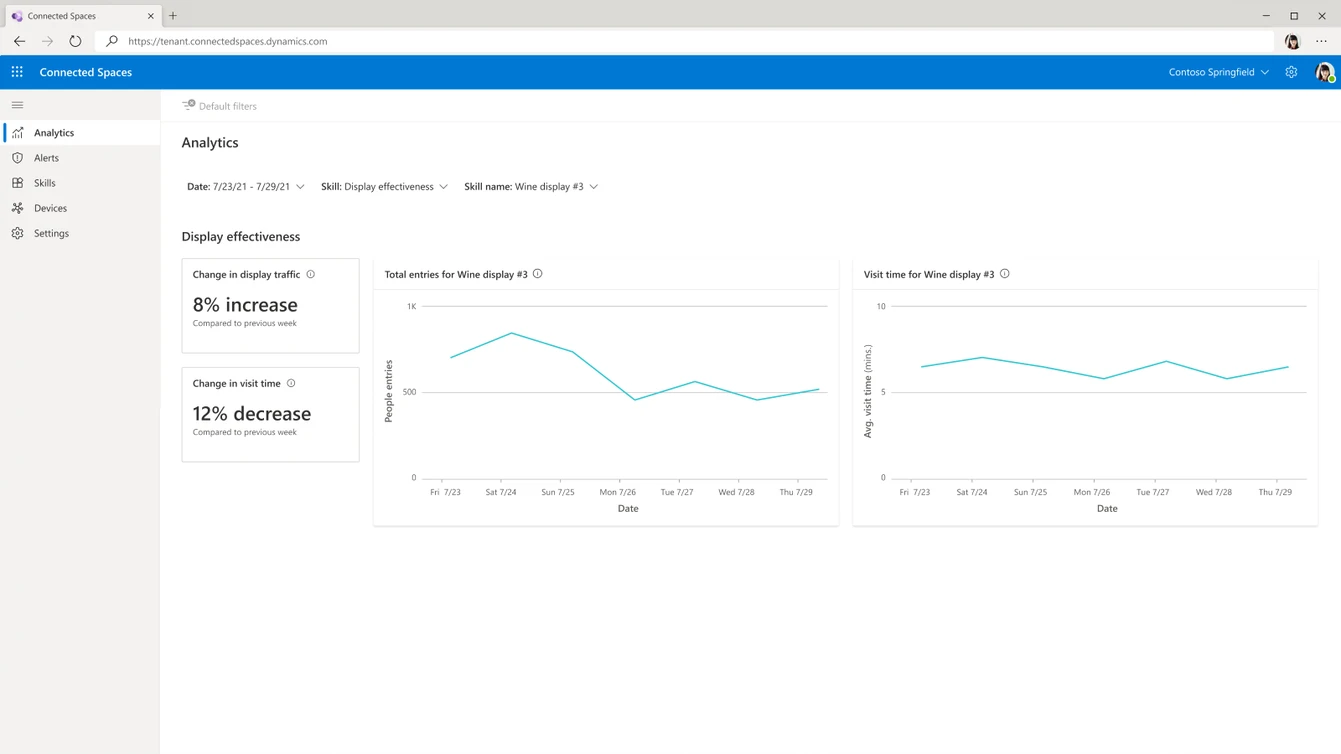Expand the Date 7/23/21 - 7/29/21 filter
1341x754 pixels.
coord(246,187)
